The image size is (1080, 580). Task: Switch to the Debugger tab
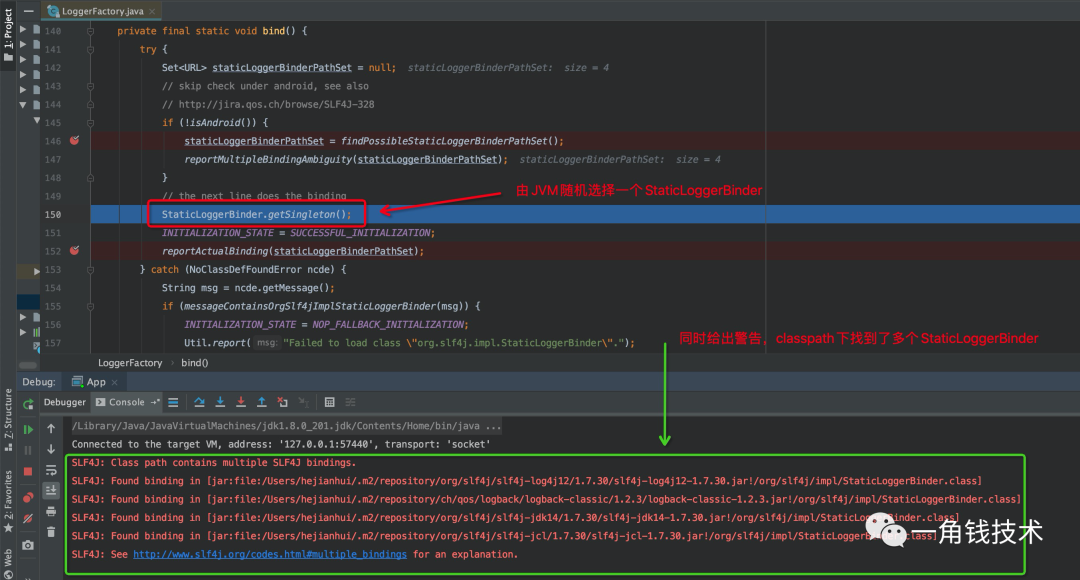click(x=65, y=402)
